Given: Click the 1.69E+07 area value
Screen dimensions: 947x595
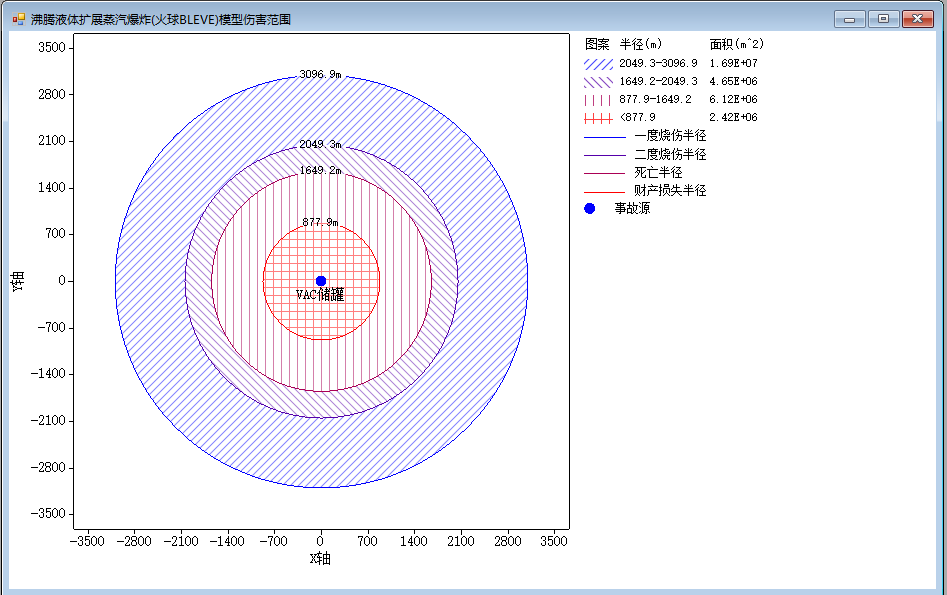Looking at the screenshot, I should coord(733,63).
